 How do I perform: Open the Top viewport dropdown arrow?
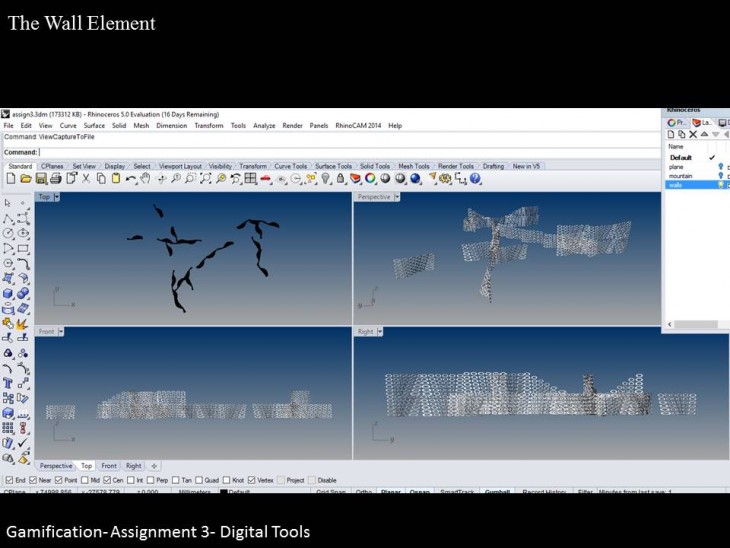coord(57,197)
